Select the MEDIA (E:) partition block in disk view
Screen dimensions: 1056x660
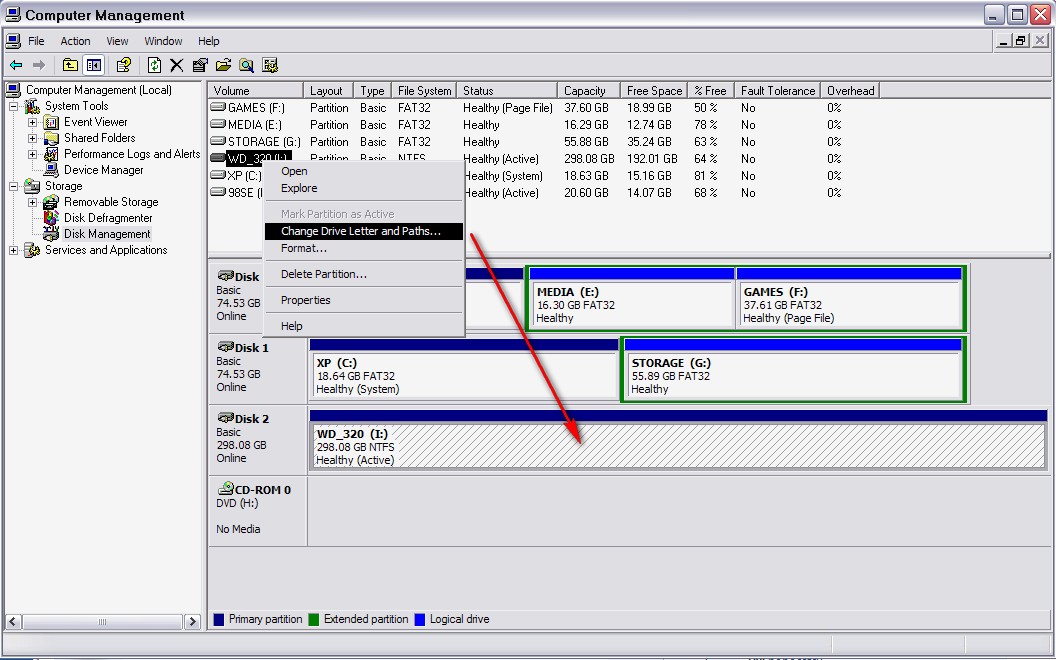631,298
